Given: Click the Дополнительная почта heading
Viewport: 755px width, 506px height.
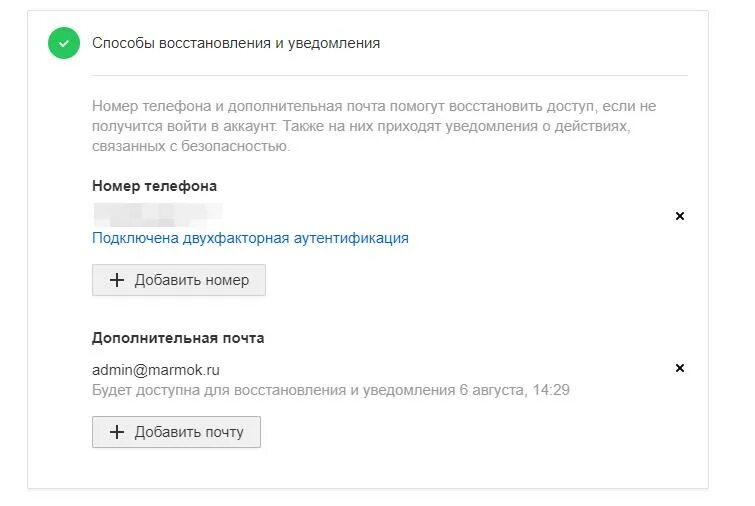Looking at the screenshot, I should pos(178,338).
